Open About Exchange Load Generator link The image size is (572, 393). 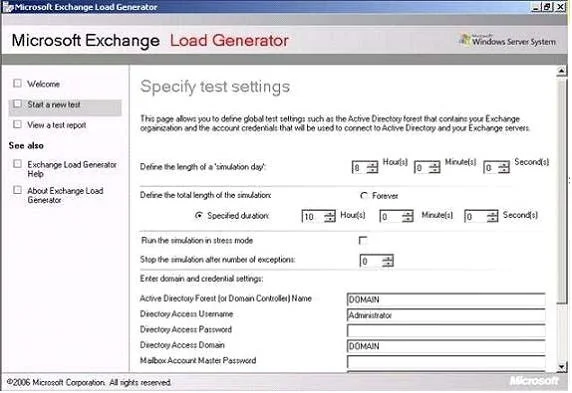tap(65, 195)
